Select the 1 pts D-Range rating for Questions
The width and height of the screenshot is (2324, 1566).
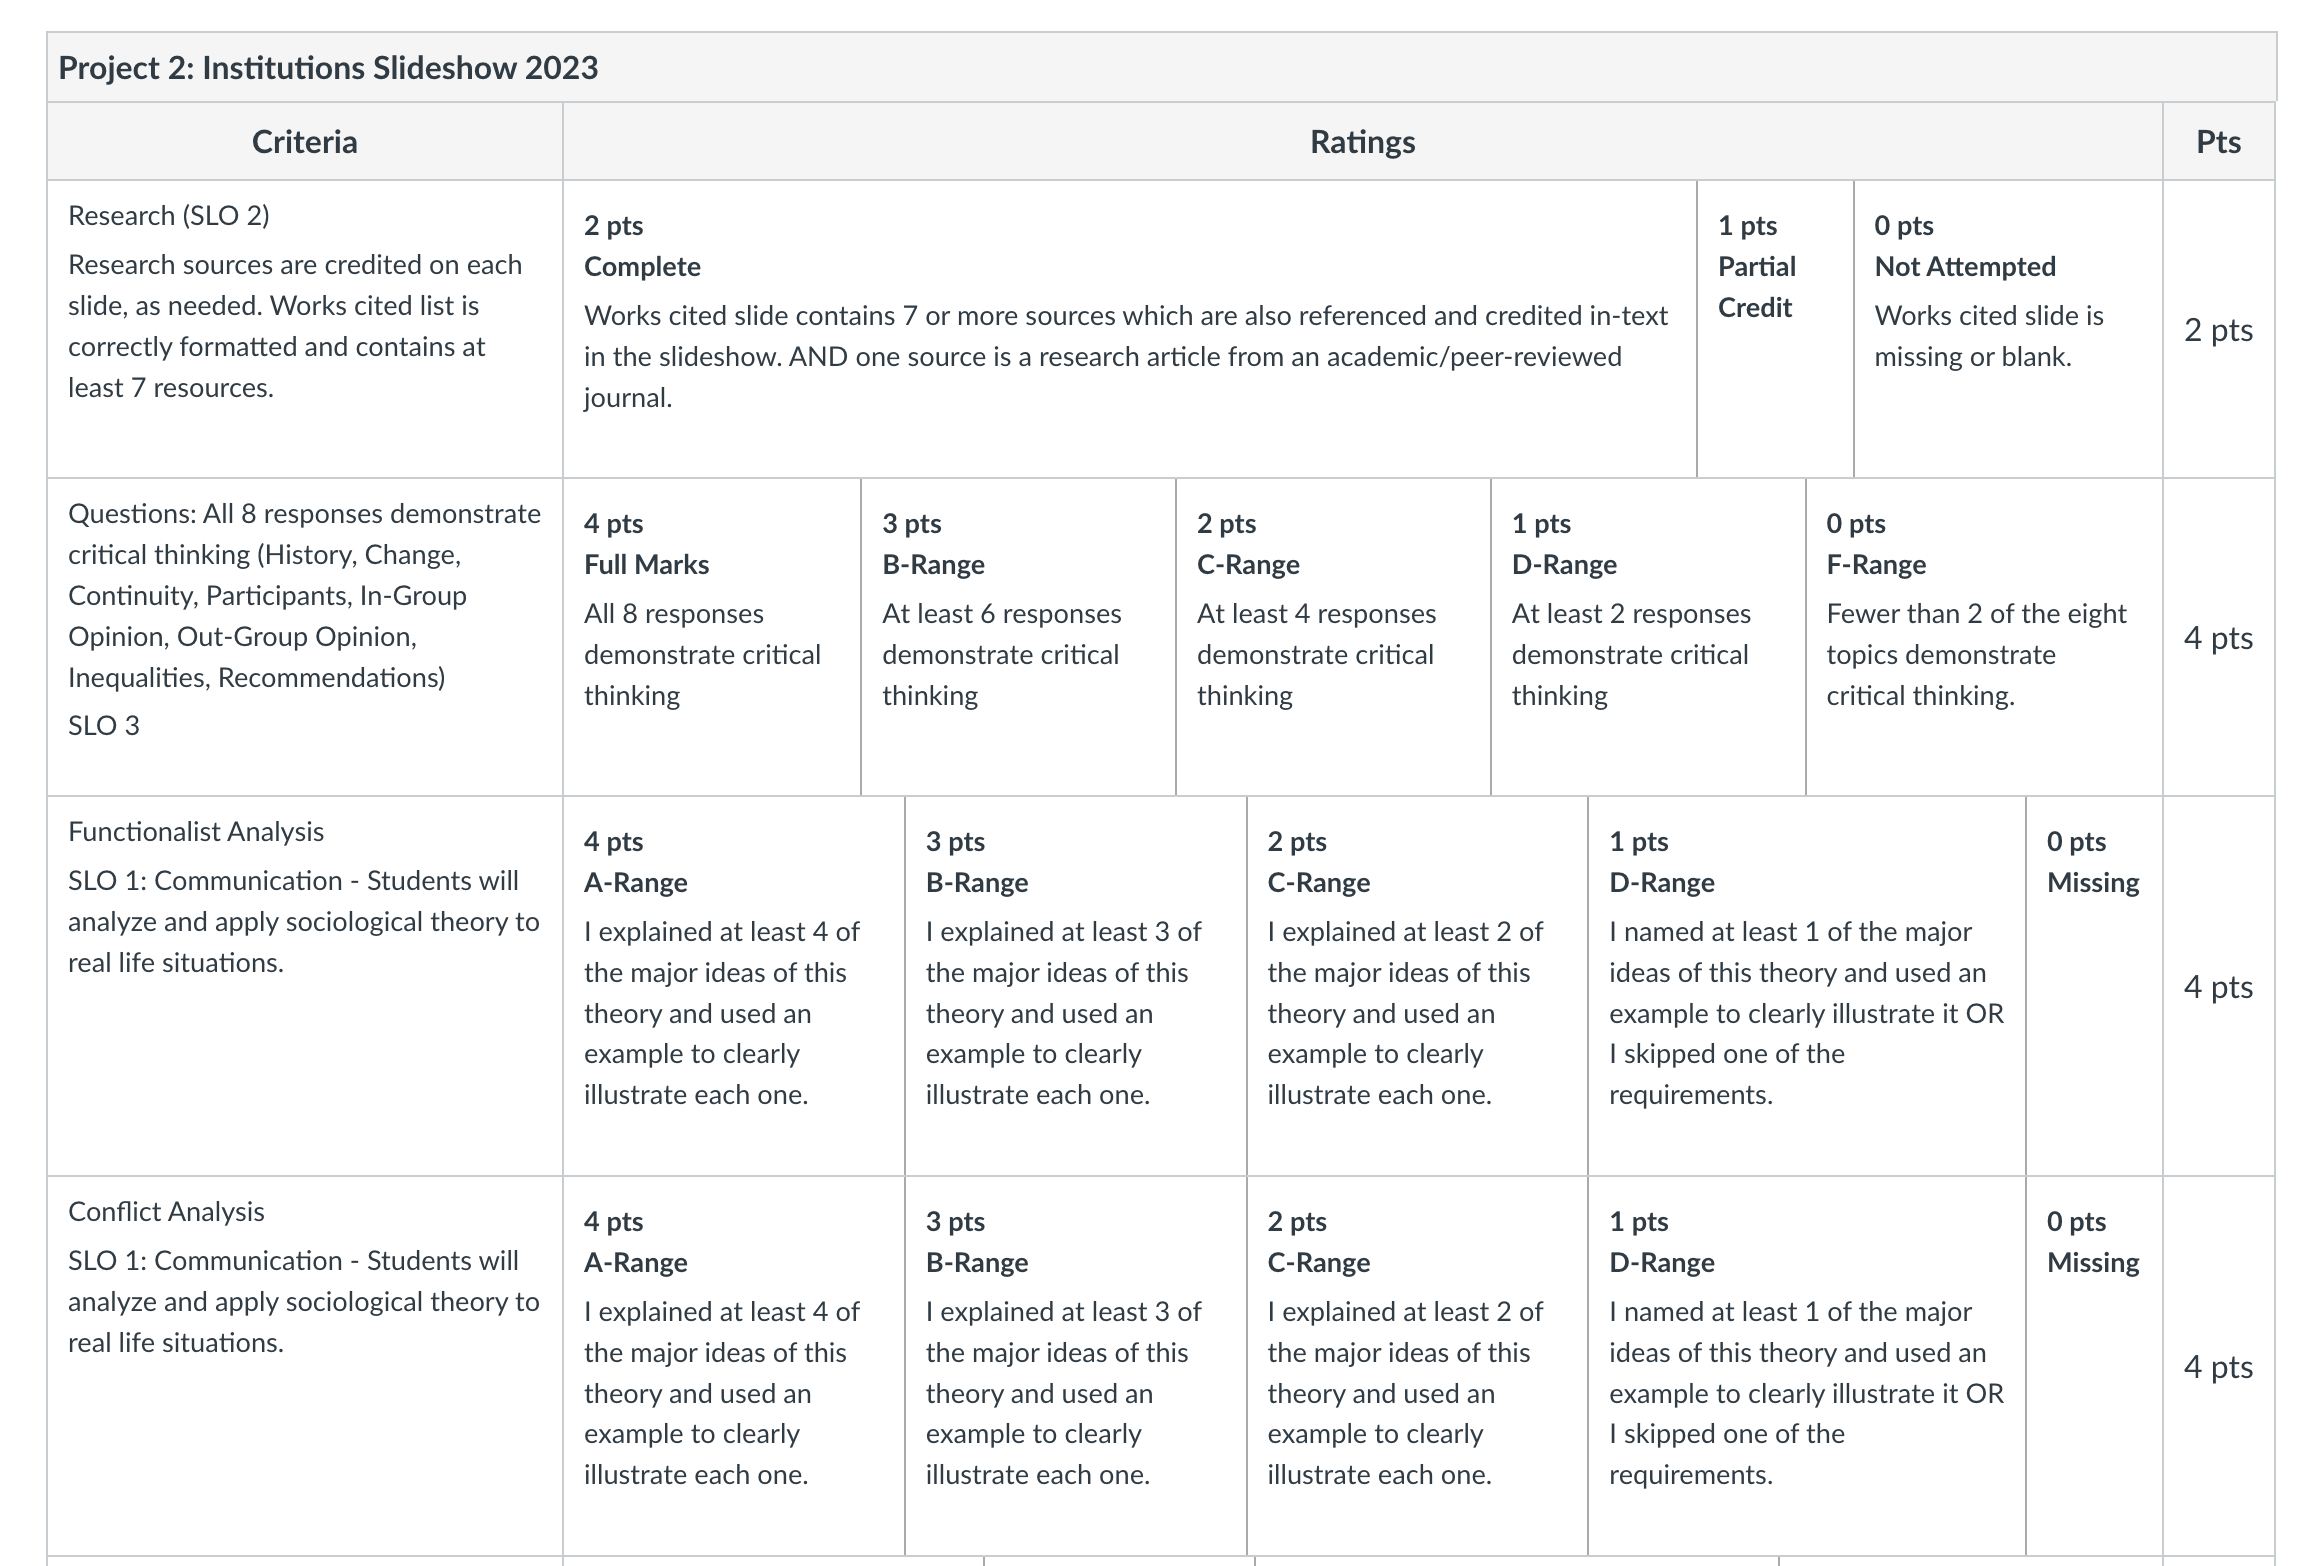coord(1648,637)
